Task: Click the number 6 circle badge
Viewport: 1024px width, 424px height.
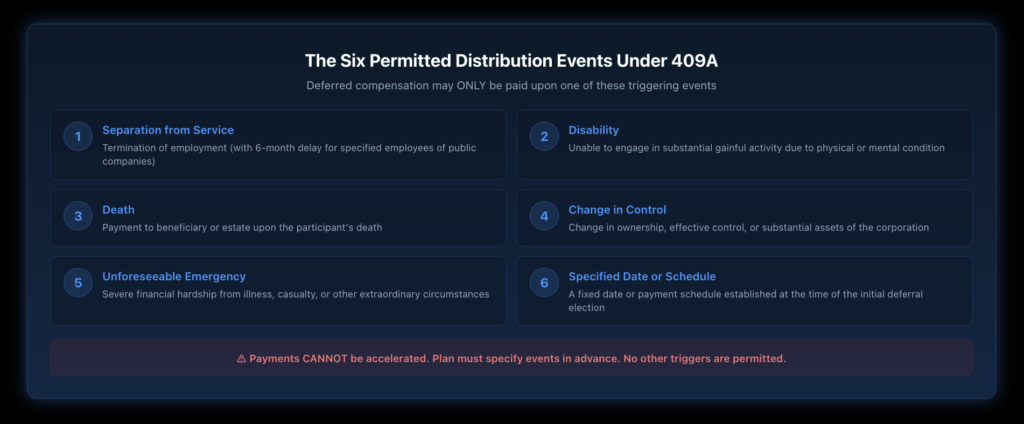Action: (544, 283)
